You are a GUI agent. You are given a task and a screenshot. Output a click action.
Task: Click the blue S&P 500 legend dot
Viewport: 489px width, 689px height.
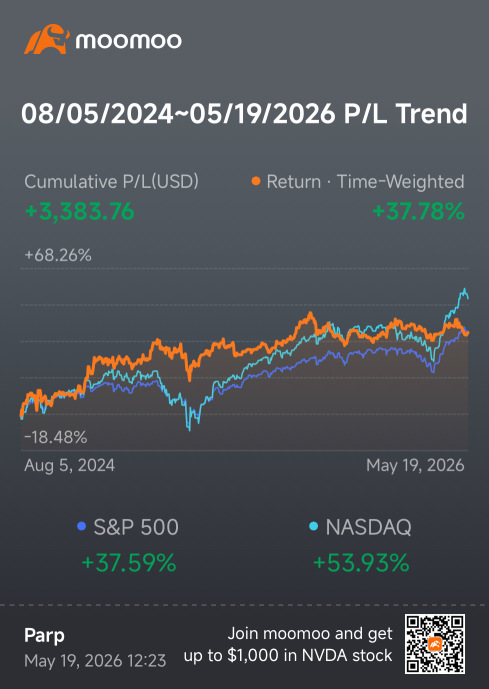[x=81, y=526]
